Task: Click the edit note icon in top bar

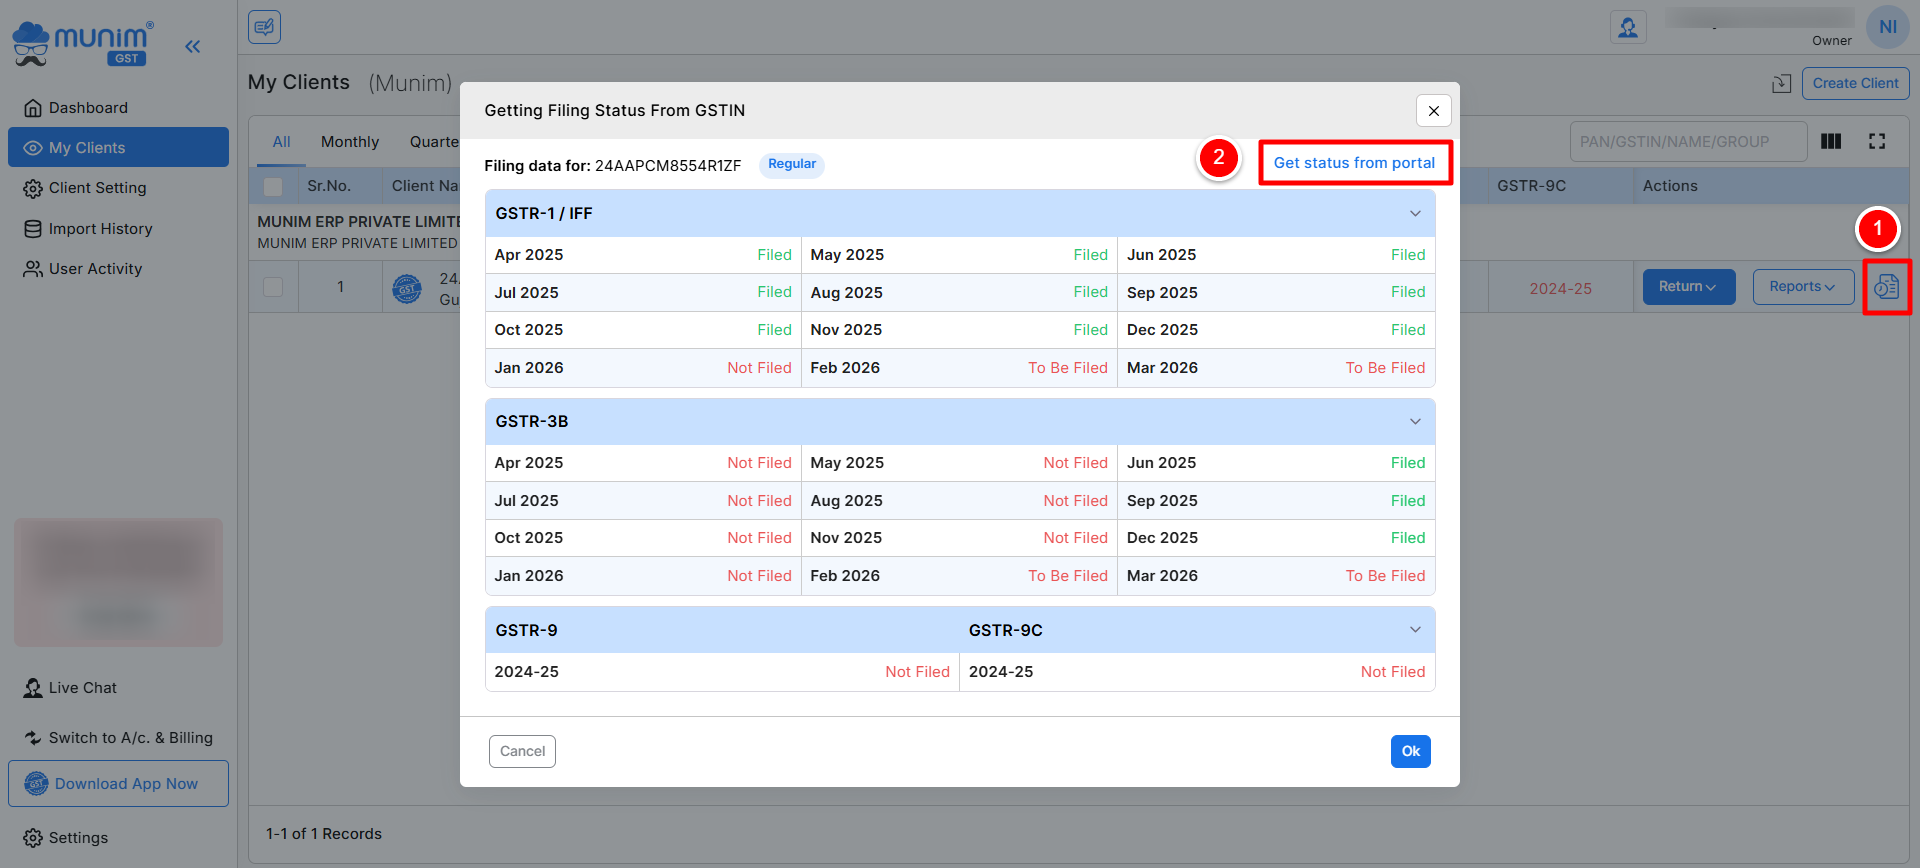Action: click(265, 27)
